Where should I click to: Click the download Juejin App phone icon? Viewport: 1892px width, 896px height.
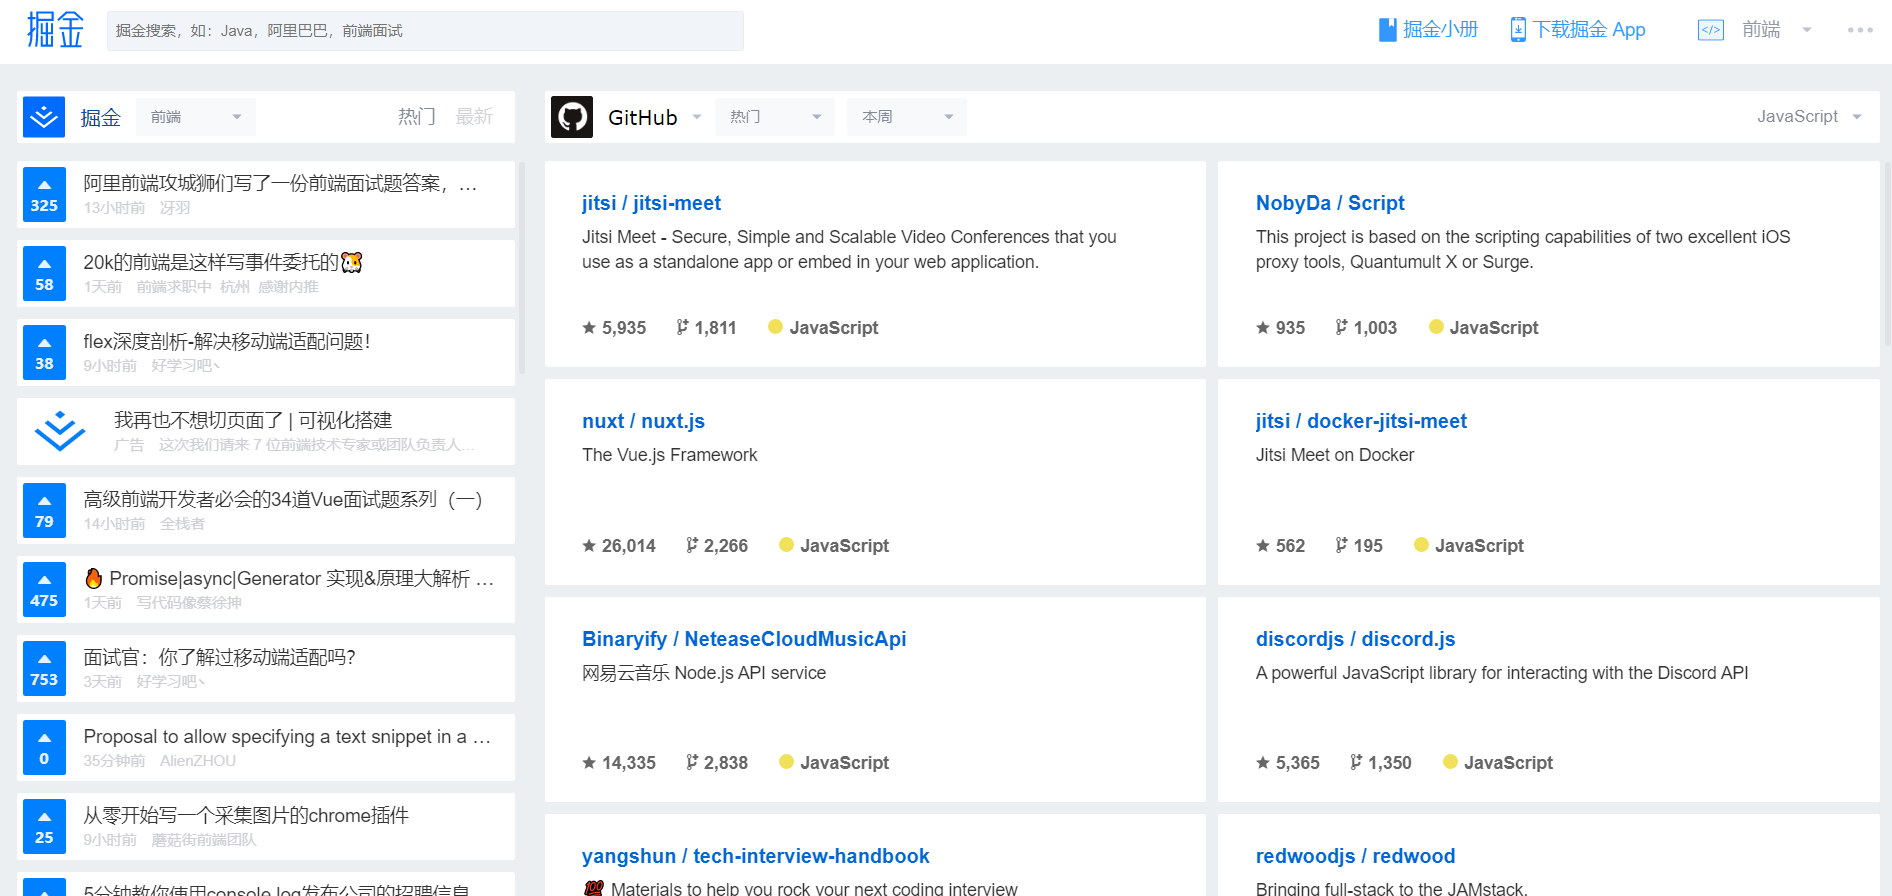pos(1517,30)
